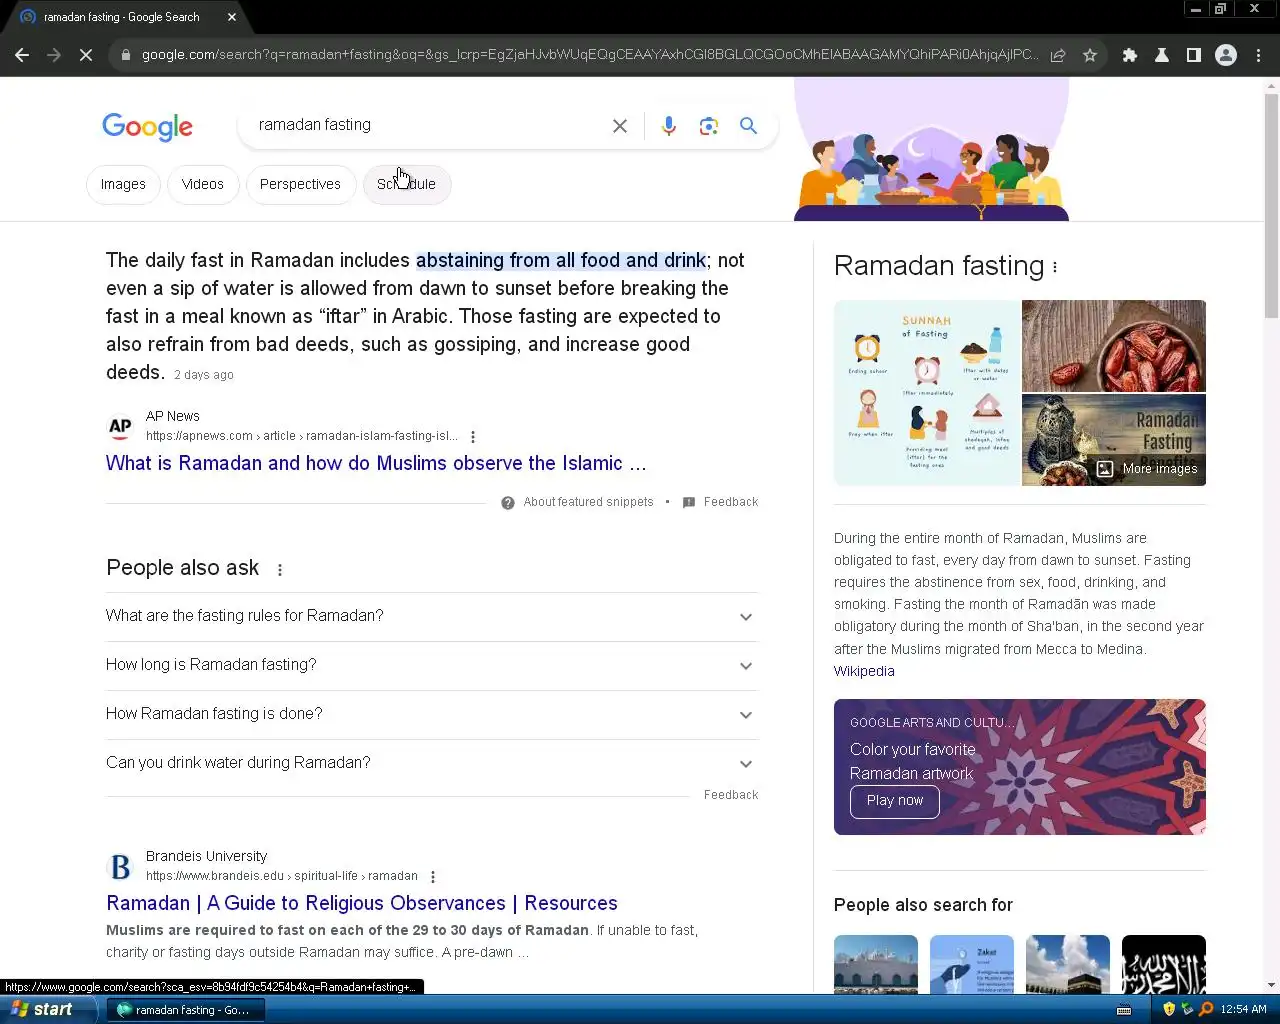Select the Perspectives filter chip
This screenshot has height=1024, width=1280.
[x=300, y=185]
